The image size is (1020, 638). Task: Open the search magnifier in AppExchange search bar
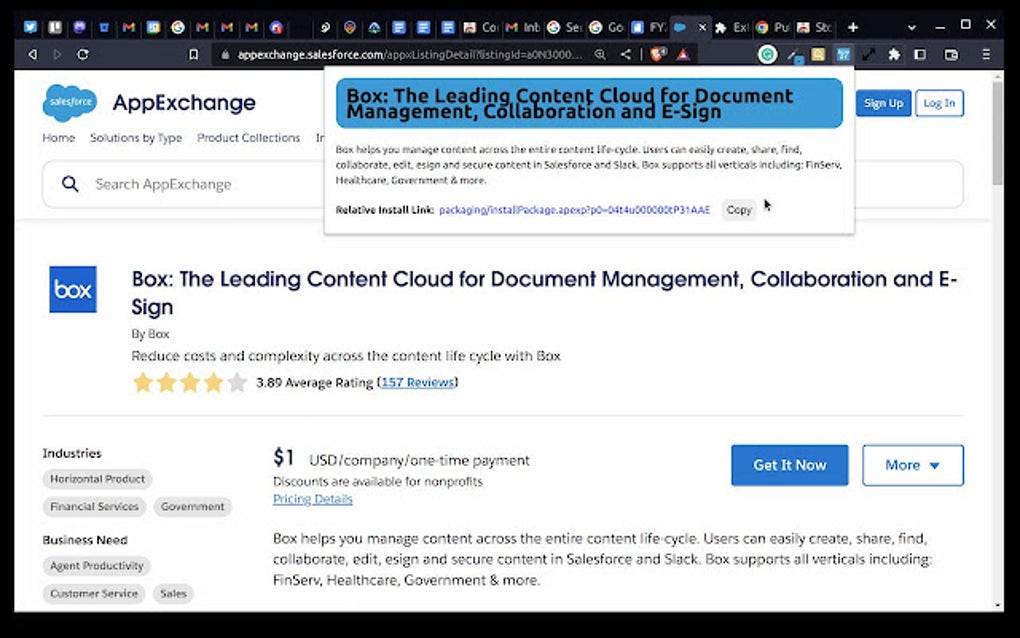[69, 184]
